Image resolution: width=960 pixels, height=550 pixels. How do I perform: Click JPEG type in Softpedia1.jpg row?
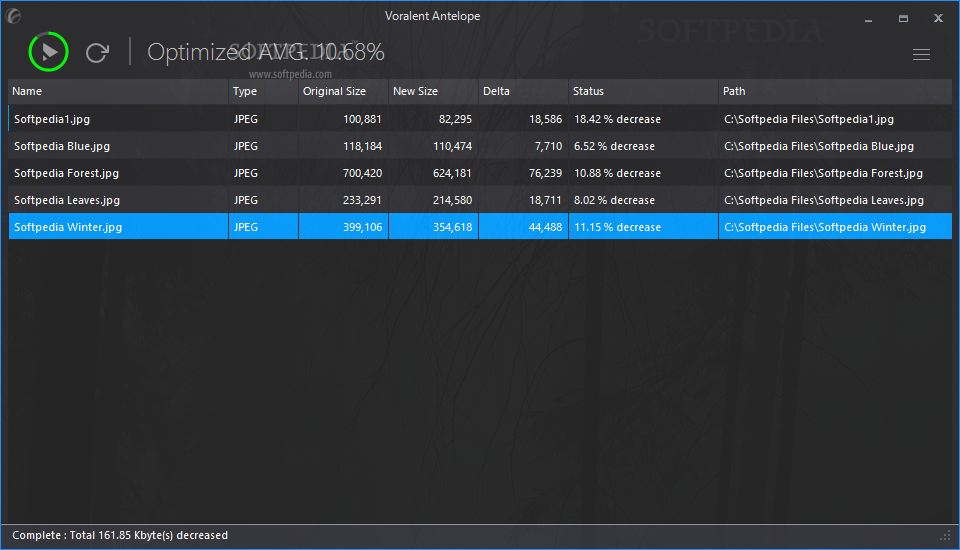click(x=246, y=119)
